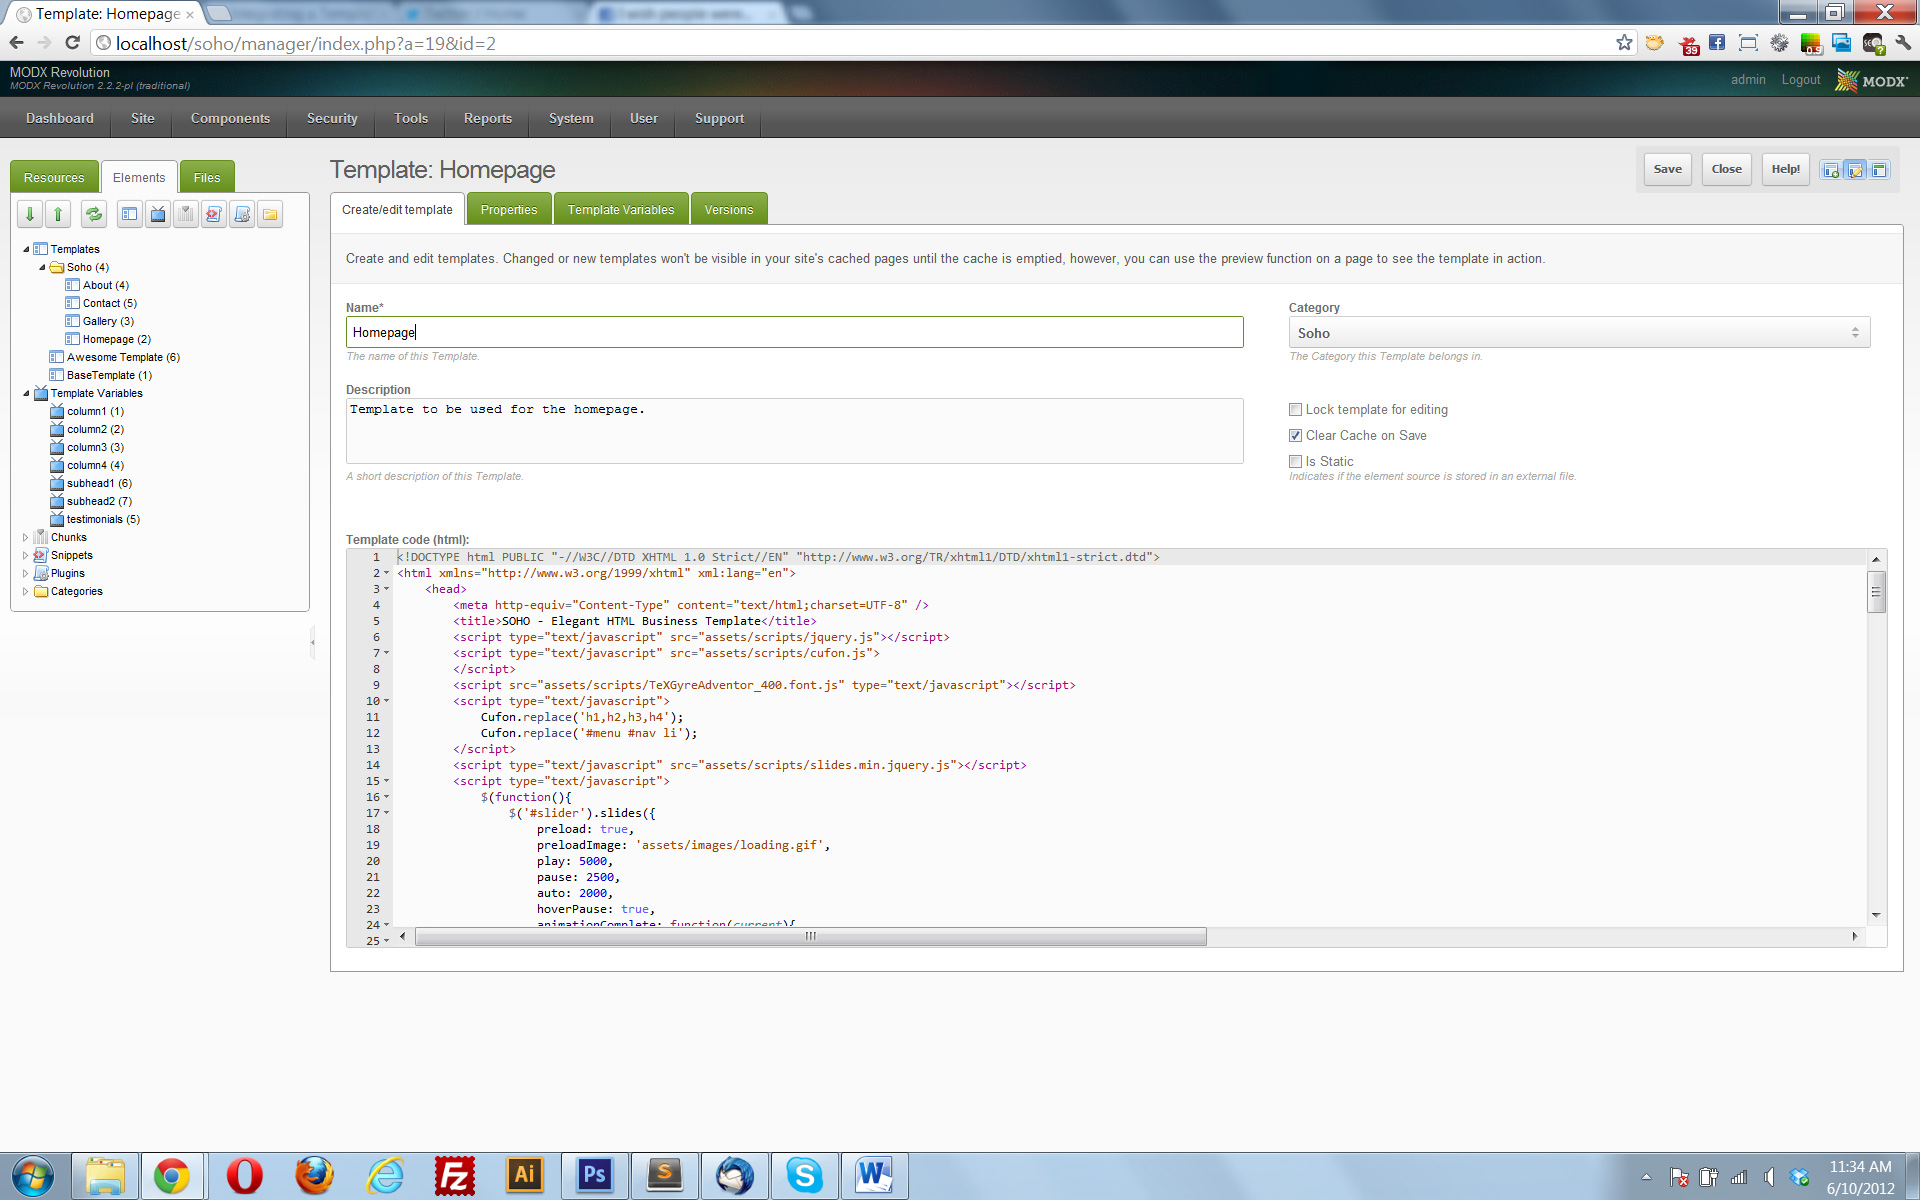Click the Help! button
Viewport: 1920px width, 1200px height.
(1785, 169)
